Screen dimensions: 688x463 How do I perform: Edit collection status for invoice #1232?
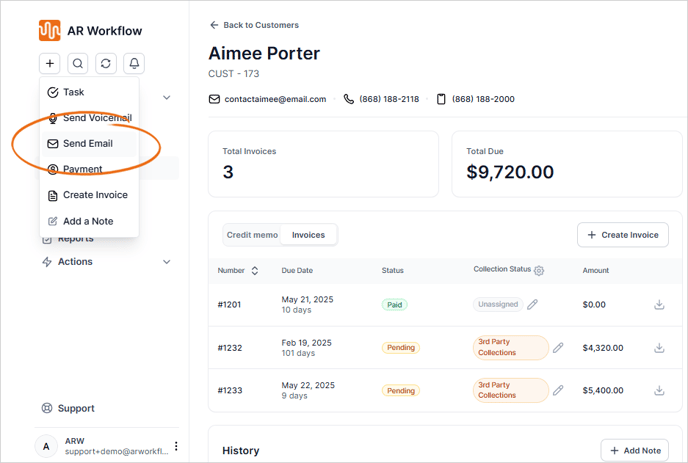coord(558,348)
